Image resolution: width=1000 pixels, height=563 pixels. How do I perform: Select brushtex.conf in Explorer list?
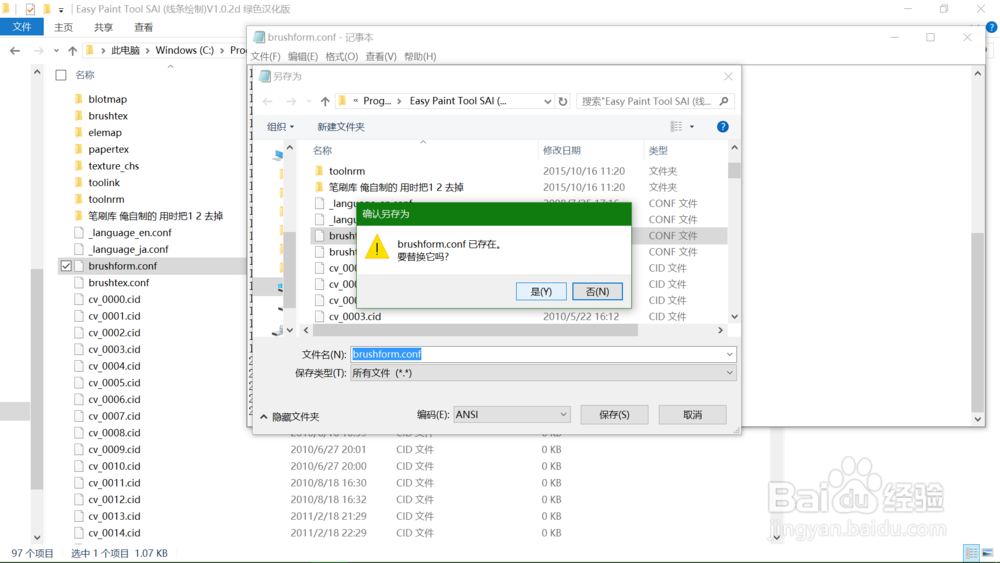[x=119, y=282]
